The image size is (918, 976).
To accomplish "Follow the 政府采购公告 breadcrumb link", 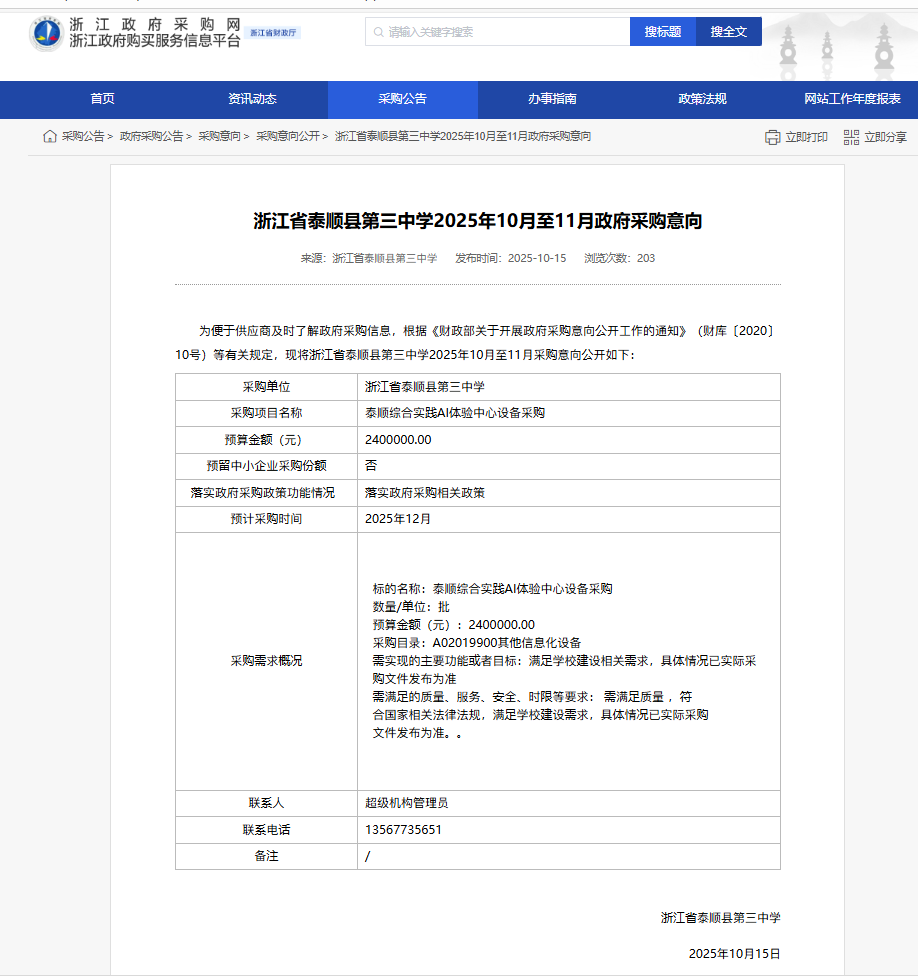I will click(x=151, y=137).
